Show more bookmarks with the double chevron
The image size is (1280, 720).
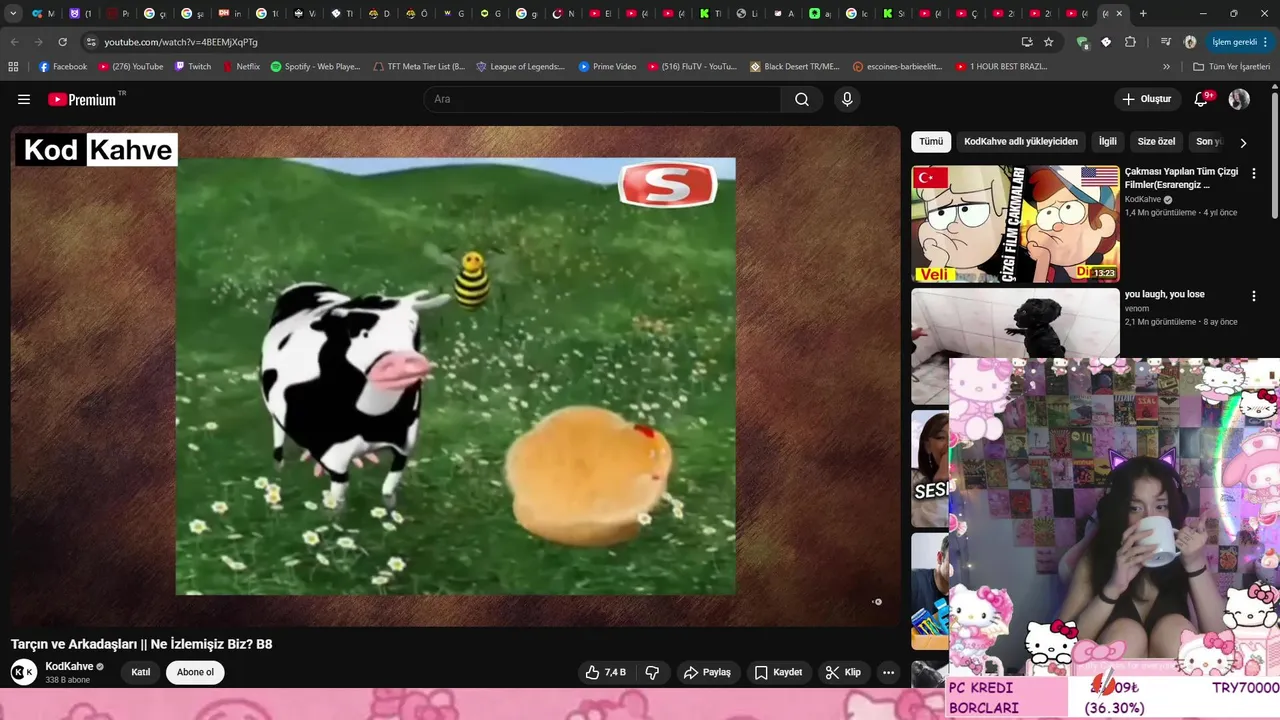[1166, 67]
